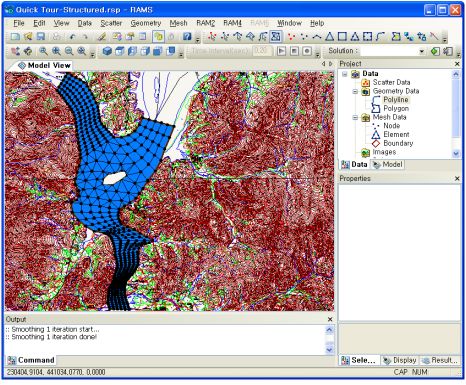Viewport: 466px width, 385px height.
Task: Open the Scatter menu
Action: [x=111, y=23]
